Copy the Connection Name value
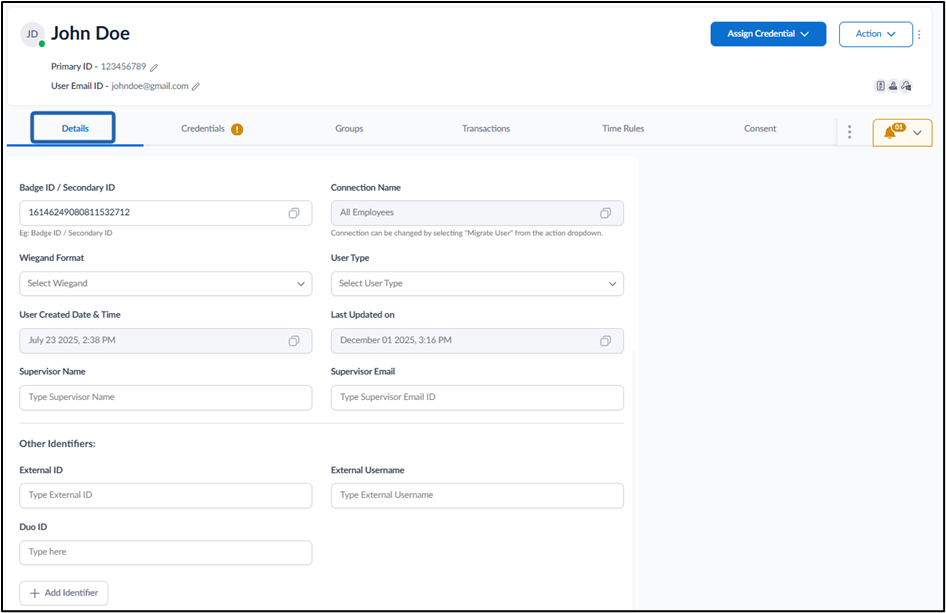The width and height of the screenshot is (946, 613). tap(605, 213)
